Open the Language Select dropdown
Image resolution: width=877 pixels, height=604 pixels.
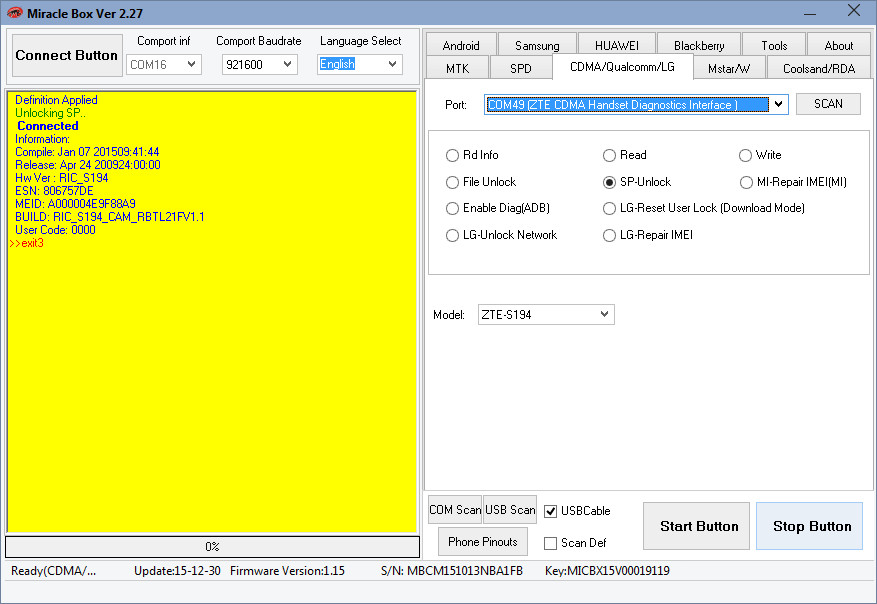(x=360, y=64)
